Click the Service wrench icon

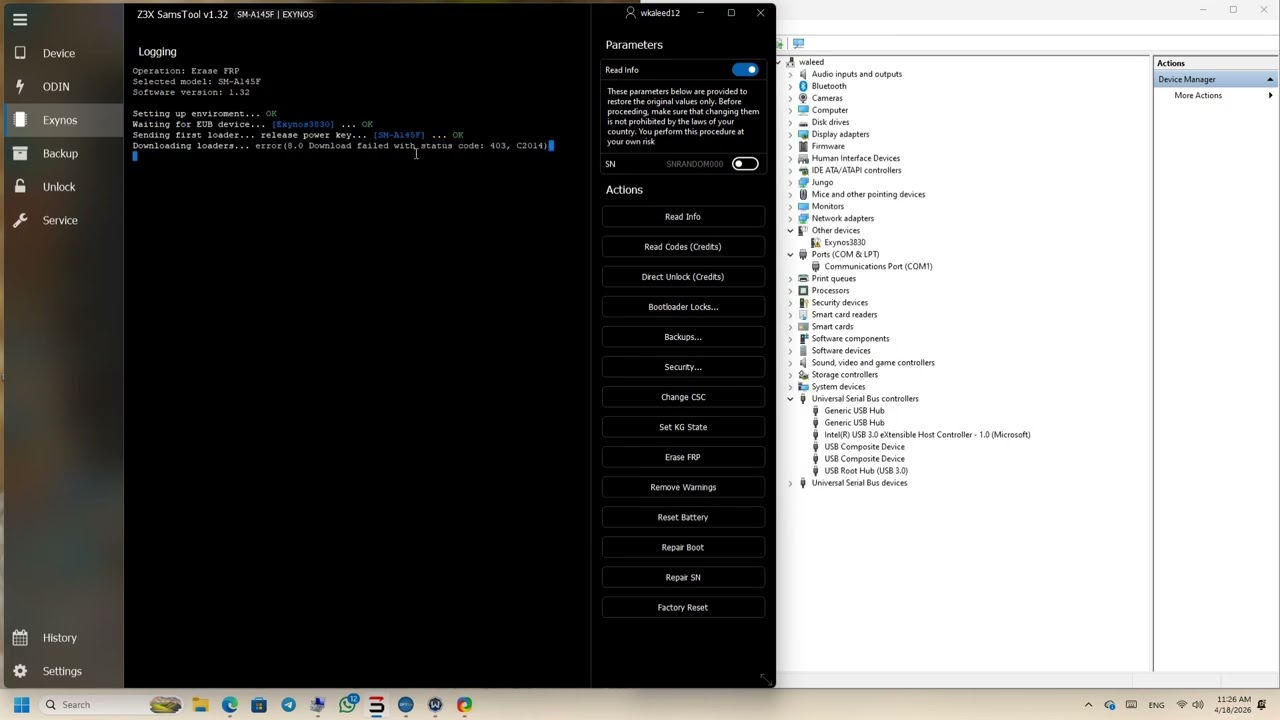(20, 220)
